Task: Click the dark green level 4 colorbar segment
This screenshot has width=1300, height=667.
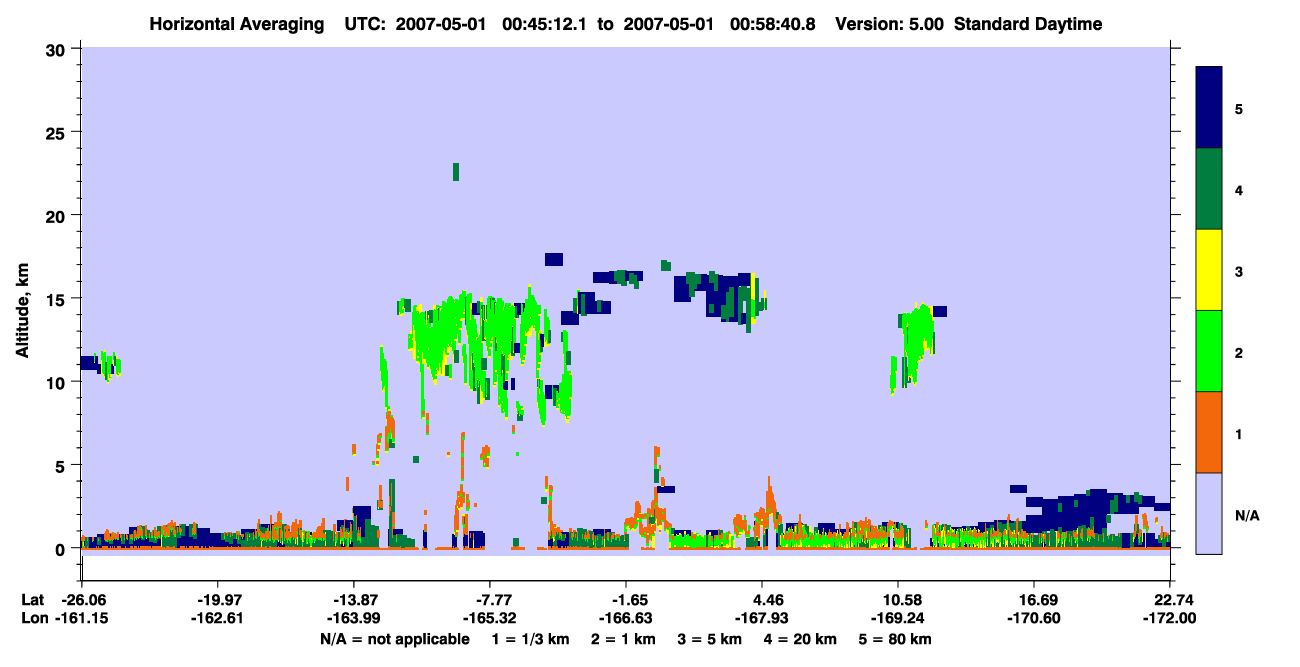Action: click(x=1209, y=189)
